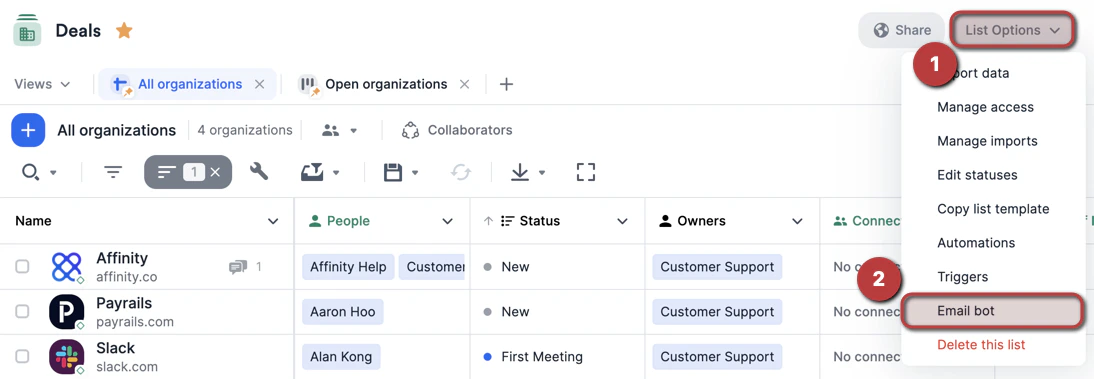Click the Affinity company logo
The width and height of the screenshot is (1094, 379).
click(67, 267)
